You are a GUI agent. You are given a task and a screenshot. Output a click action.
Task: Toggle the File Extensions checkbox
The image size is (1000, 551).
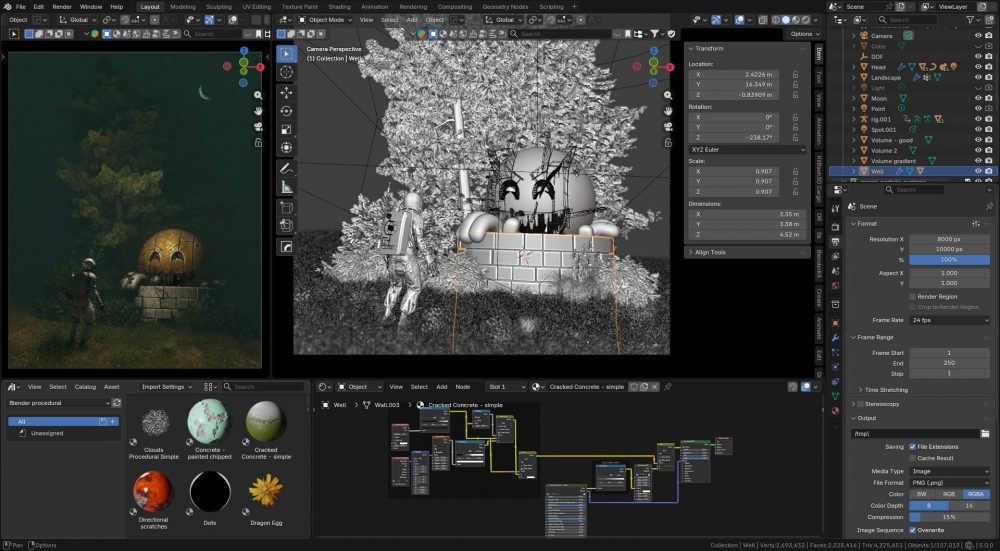pyautogui.click(x=913, y=446)
